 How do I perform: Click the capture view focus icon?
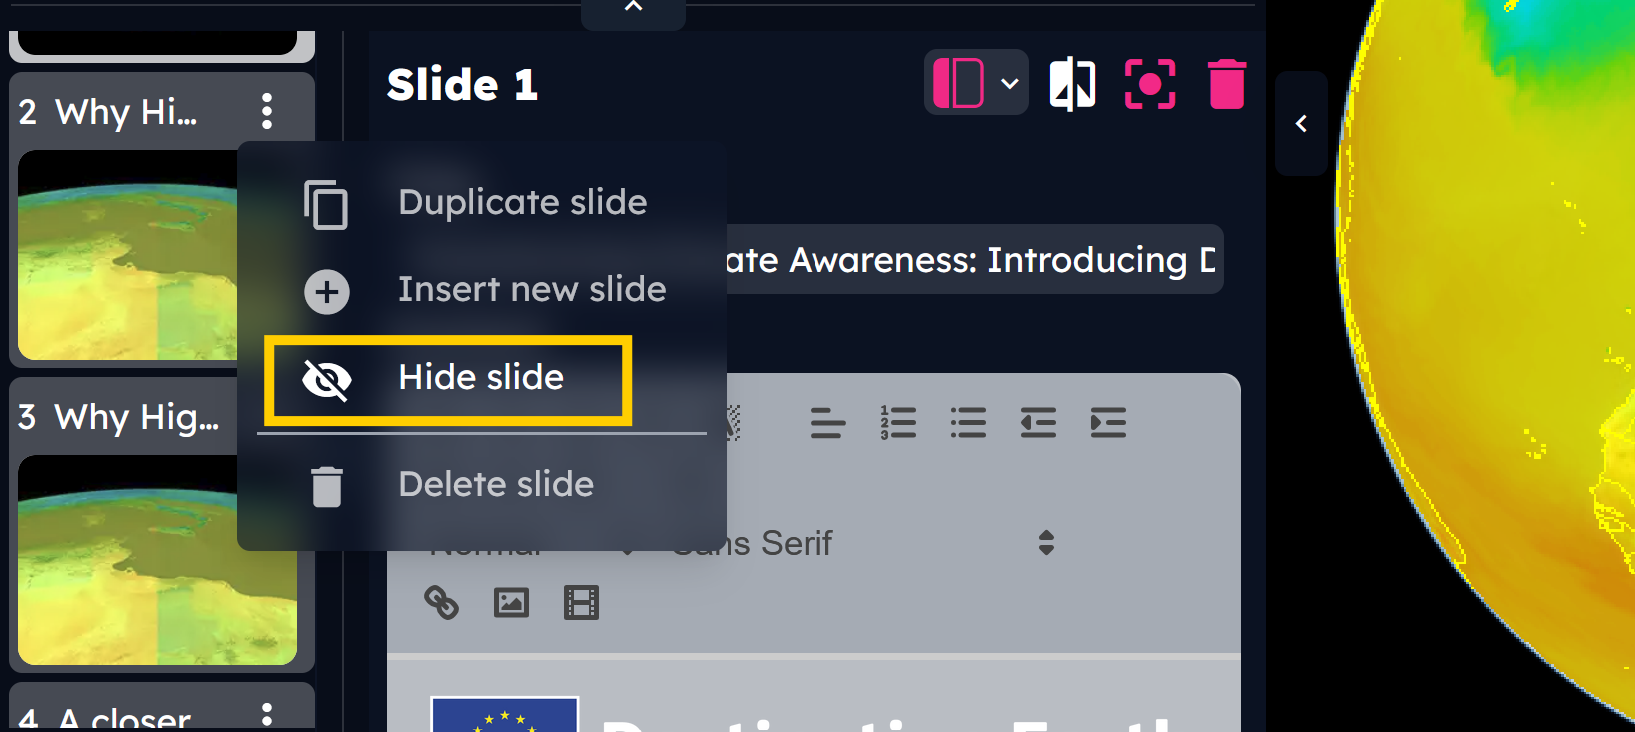1149,84
